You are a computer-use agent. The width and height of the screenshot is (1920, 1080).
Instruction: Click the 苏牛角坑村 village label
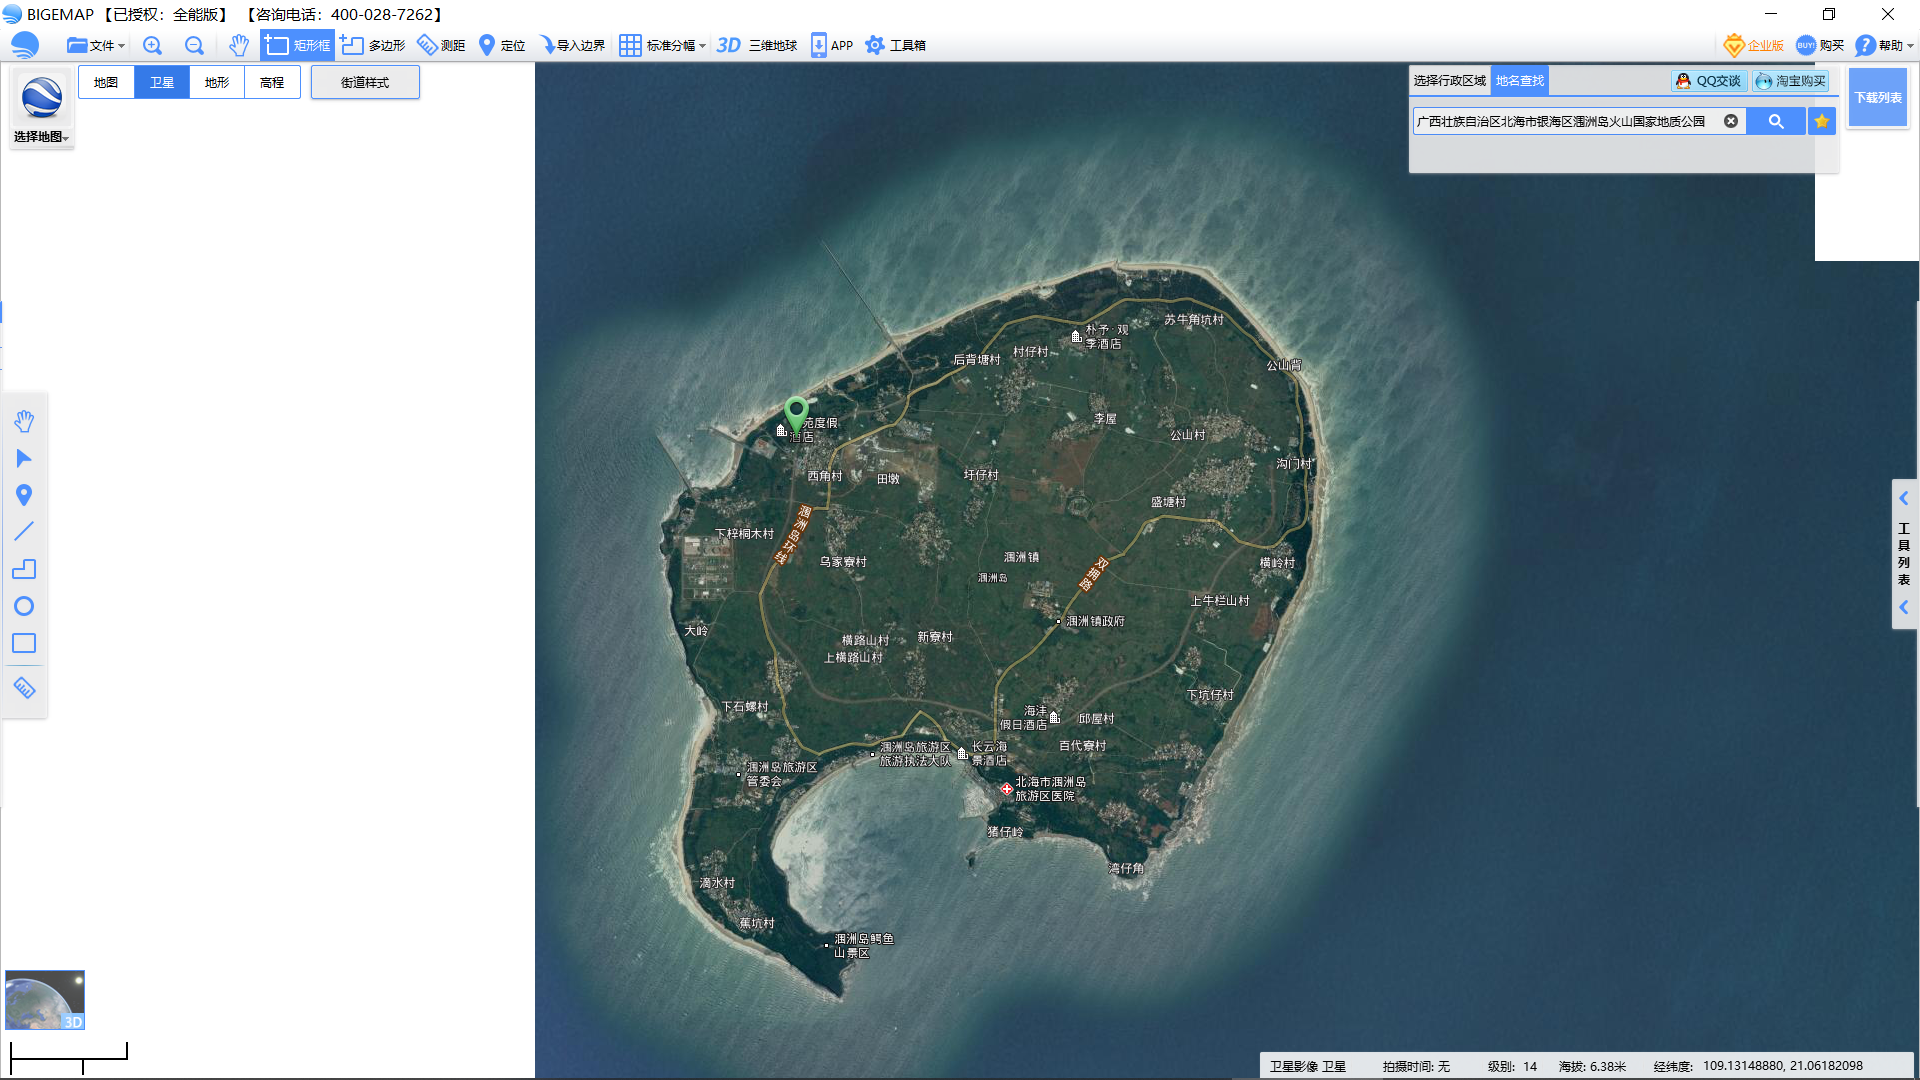[1194, 320]
